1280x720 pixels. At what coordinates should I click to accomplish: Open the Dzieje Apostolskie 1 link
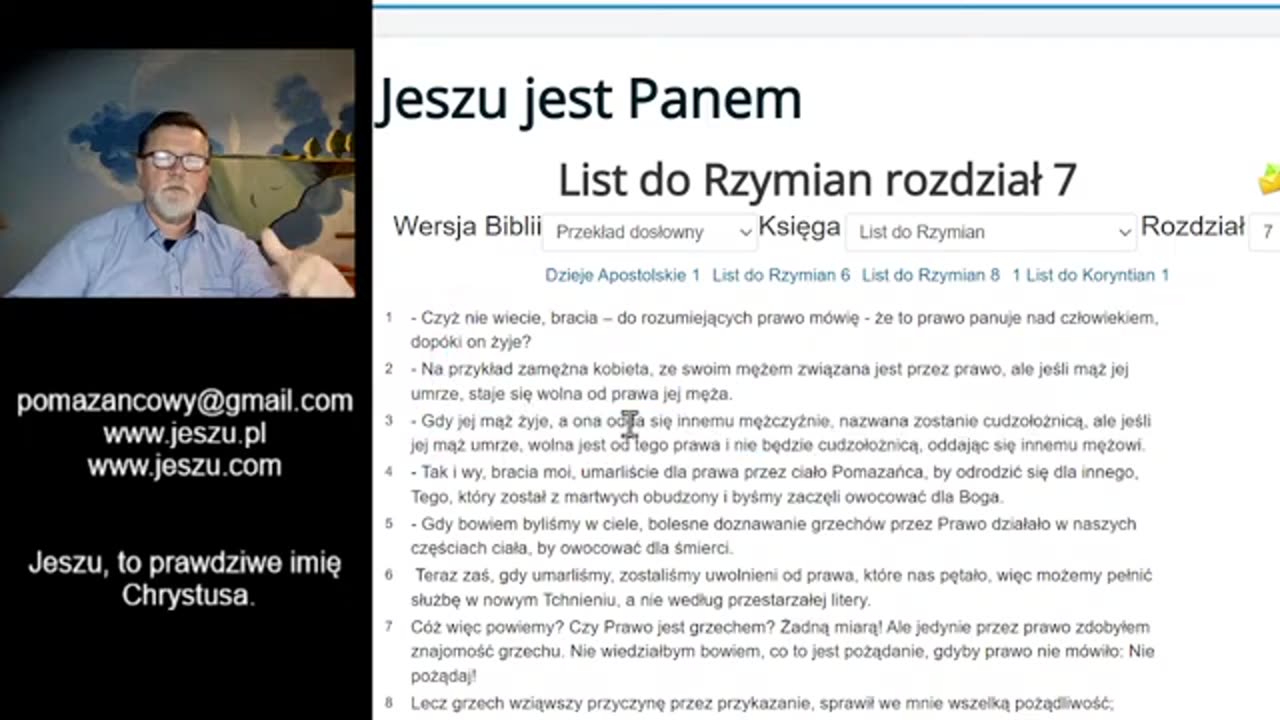pyautogui.click(x=622, y=275)
